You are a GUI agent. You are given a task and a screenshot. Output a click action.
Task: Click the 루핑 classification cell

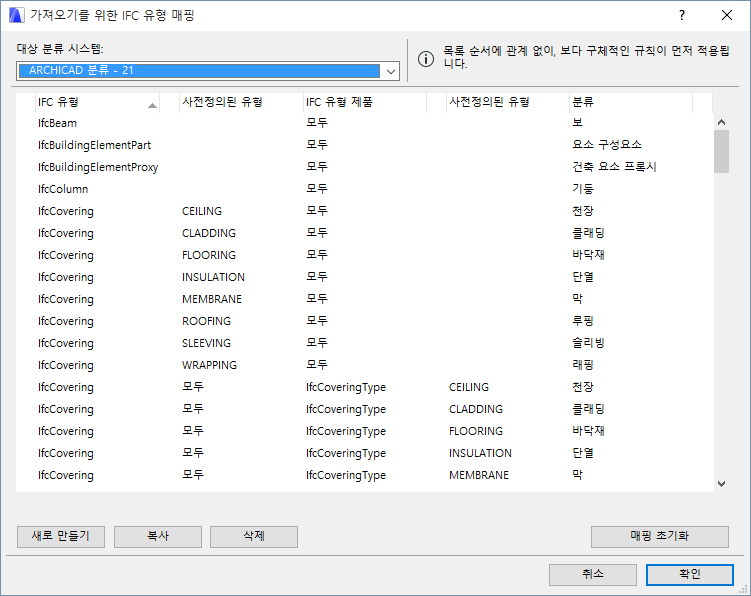click(583, 321)
